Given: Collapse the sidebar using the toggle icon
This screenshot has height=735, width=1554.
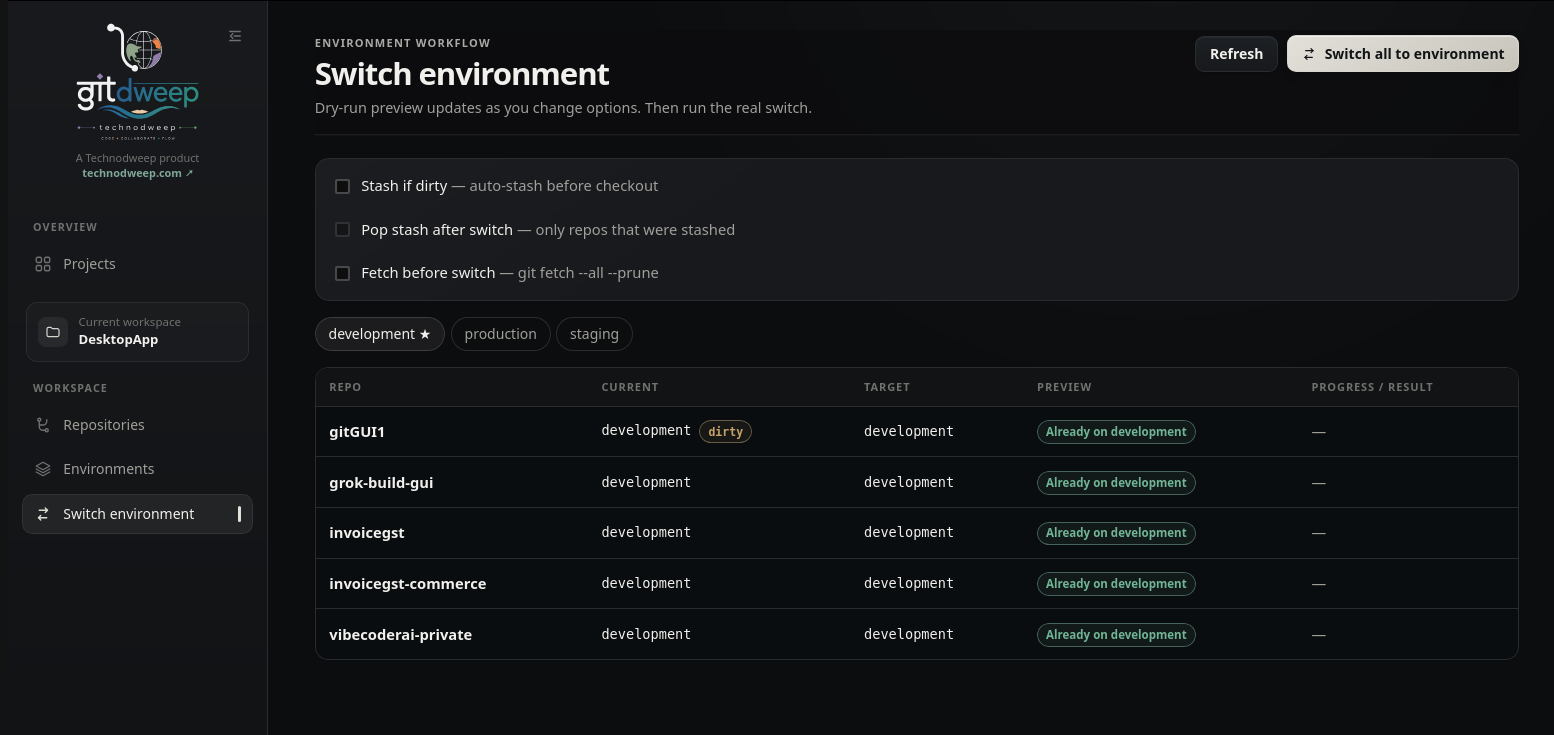Looking at the screenshot, I should [x=235, y=36].
